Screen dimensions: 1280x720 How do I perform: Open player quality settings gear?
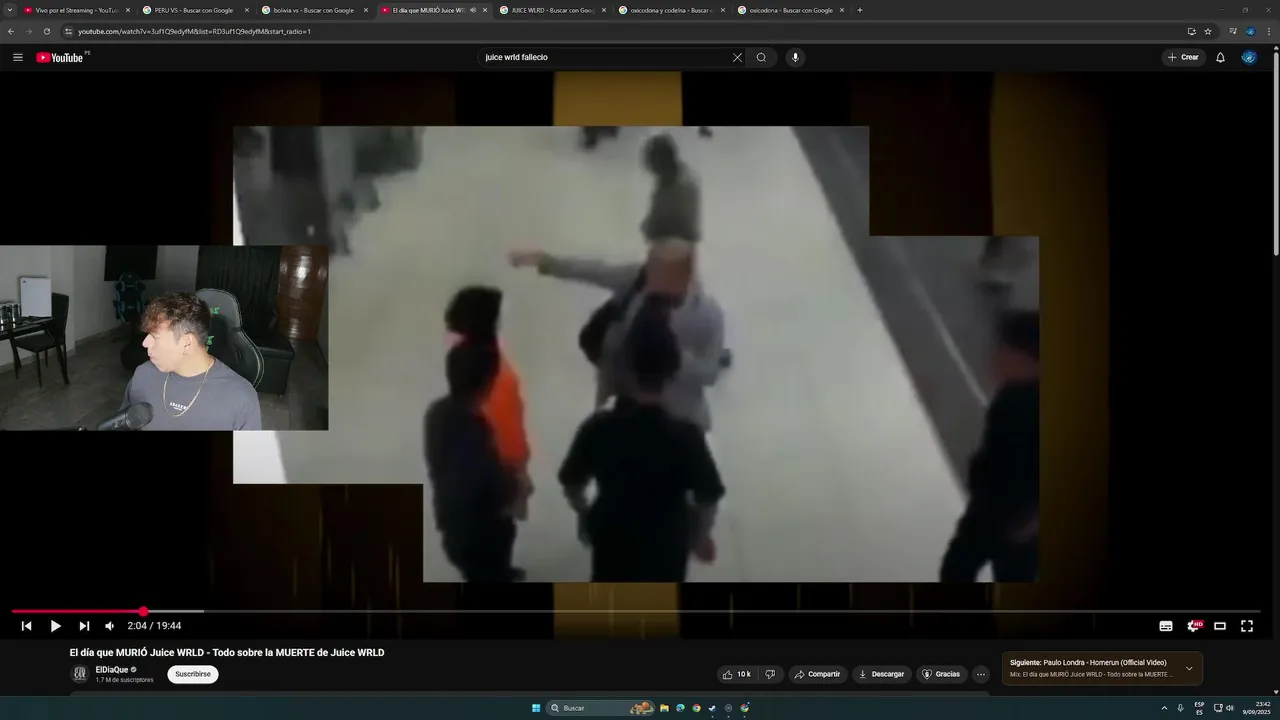[1193, 626]
